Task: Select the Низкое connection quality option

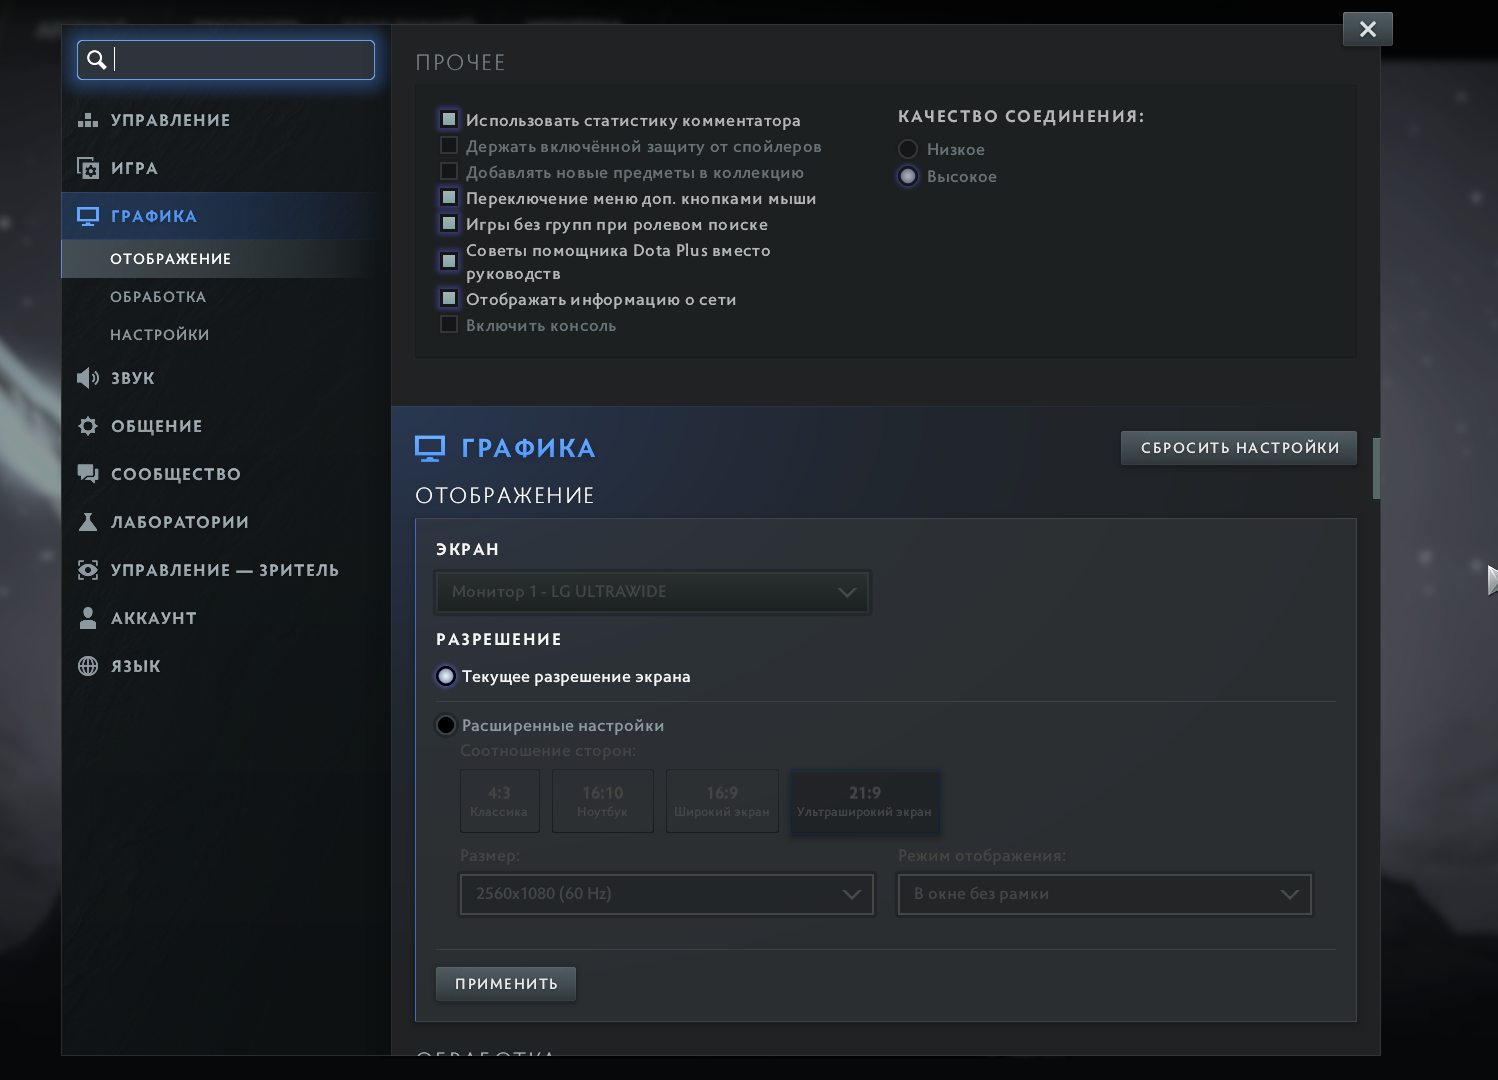Action: [908, 149]
